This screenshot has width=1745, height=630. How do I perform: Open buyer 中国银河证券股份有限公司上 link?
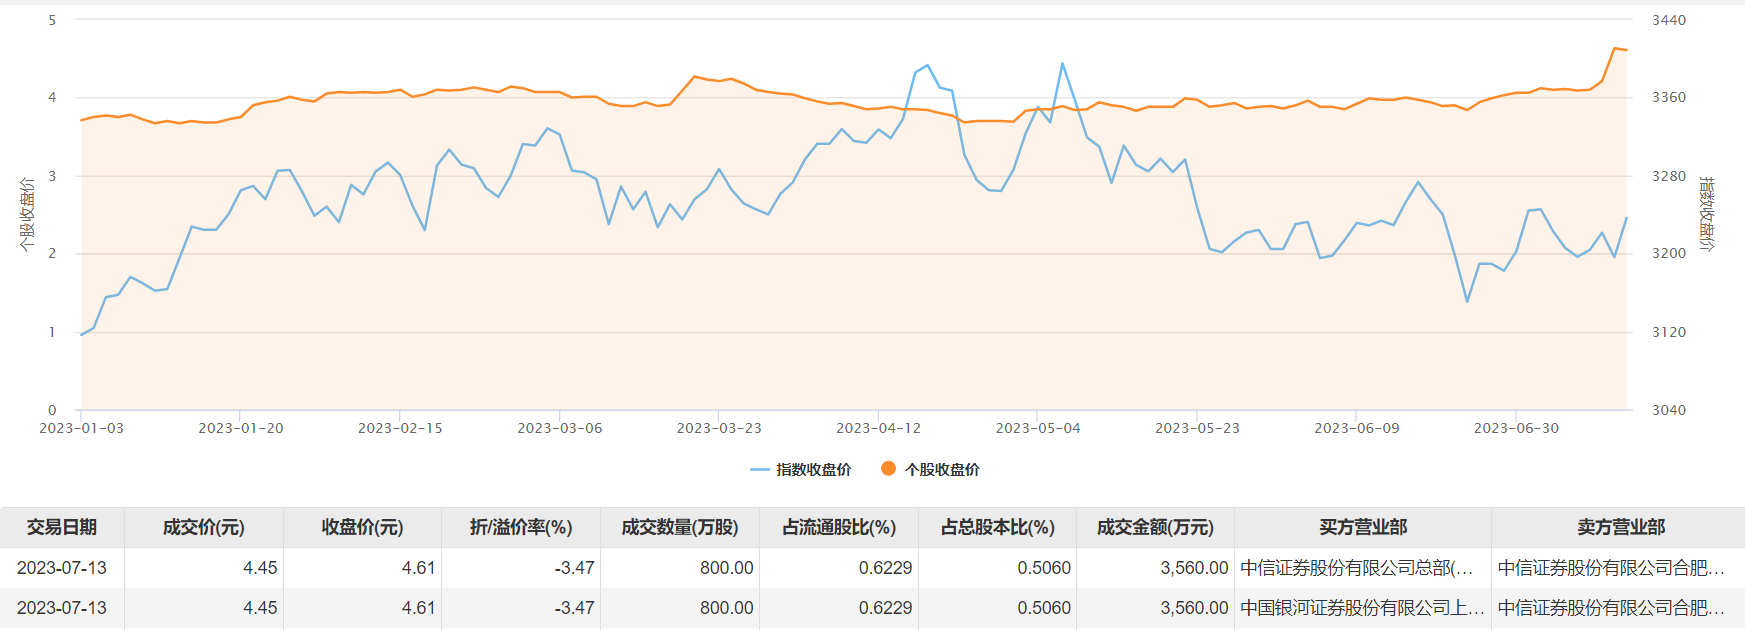(x=1362, y=608)
